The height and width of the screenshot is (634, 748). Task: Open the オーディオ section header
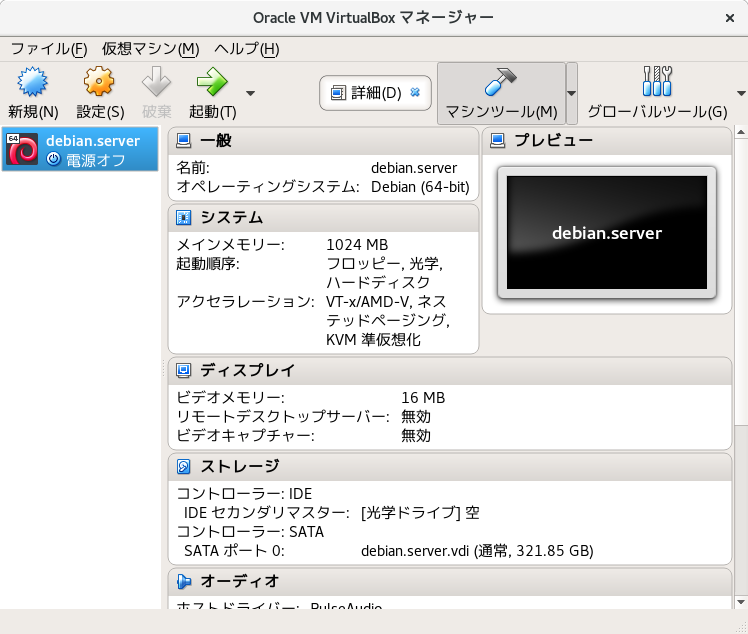450,582
